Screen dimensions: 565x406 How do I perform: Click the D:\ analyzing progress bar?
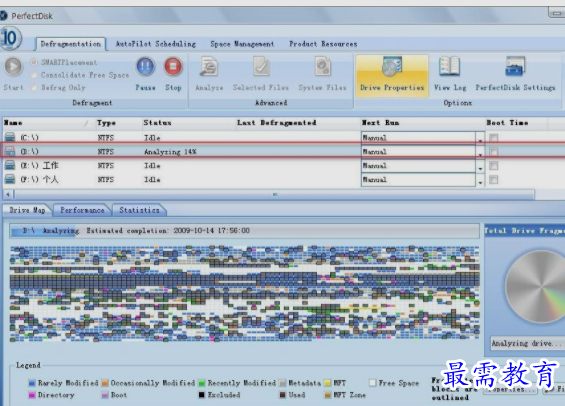pyautogui.click(x=244, y=231)
